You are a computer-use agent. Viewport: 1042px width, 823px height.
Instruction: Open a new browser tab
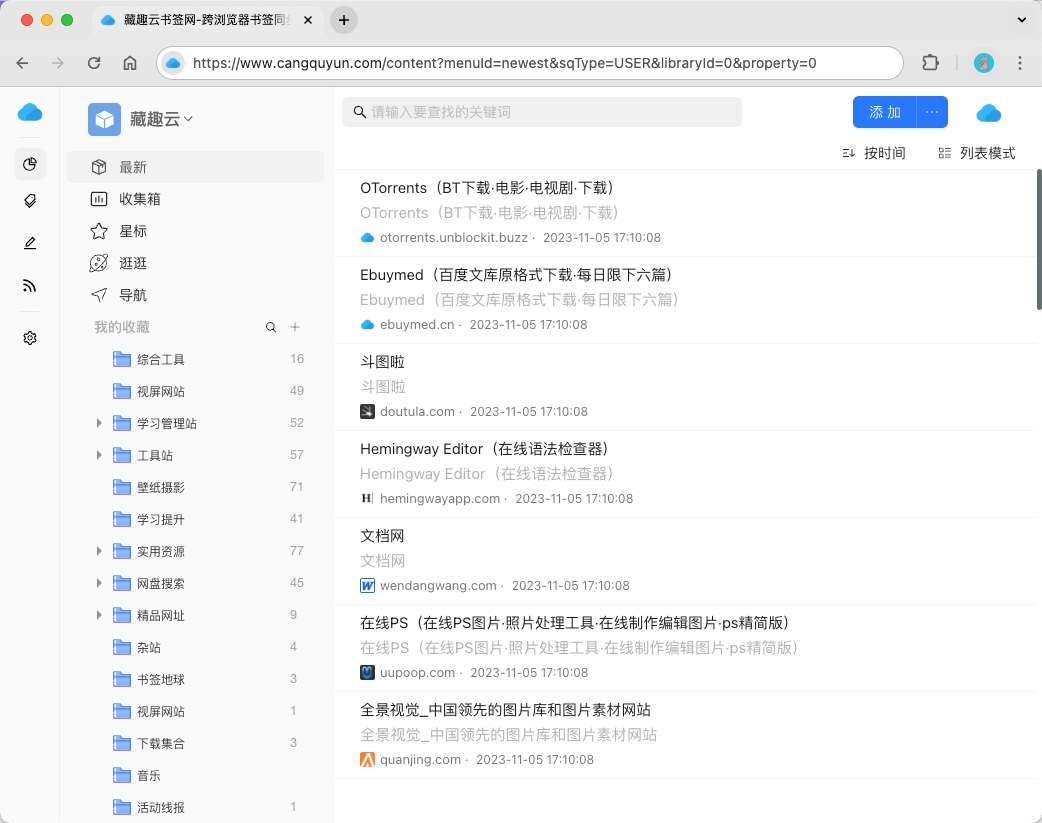coord(344,20)
